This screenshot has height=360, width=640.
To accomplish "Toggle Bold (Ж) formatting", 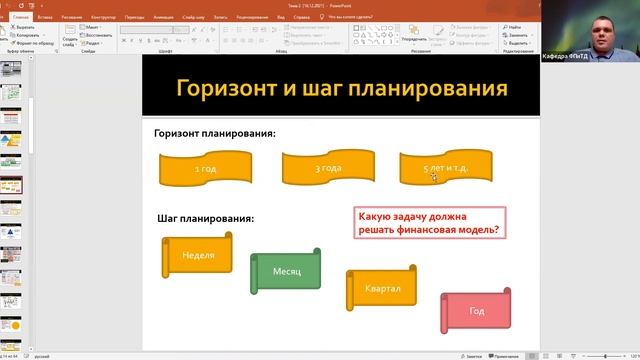I will (124, 41).
